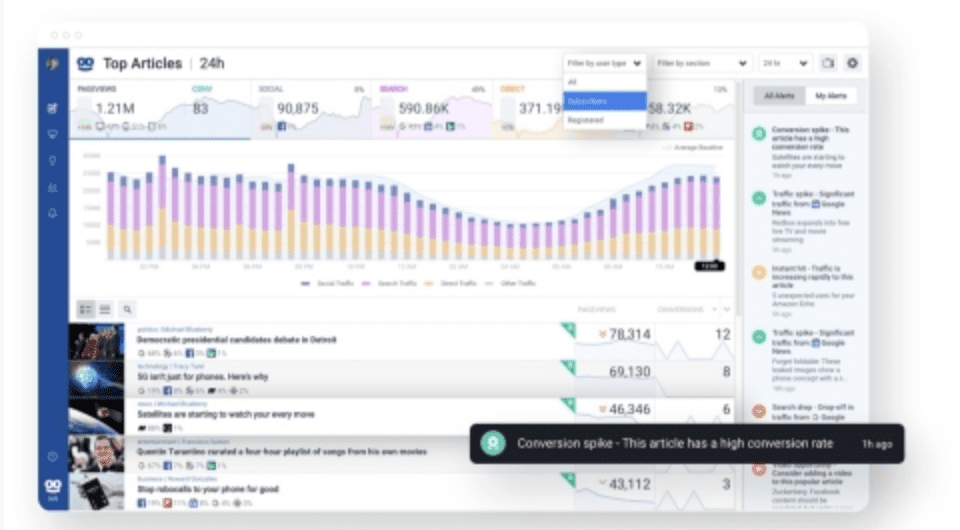Open the Stop robocalls to your phone article
The image size is (960, 530).
208,489
